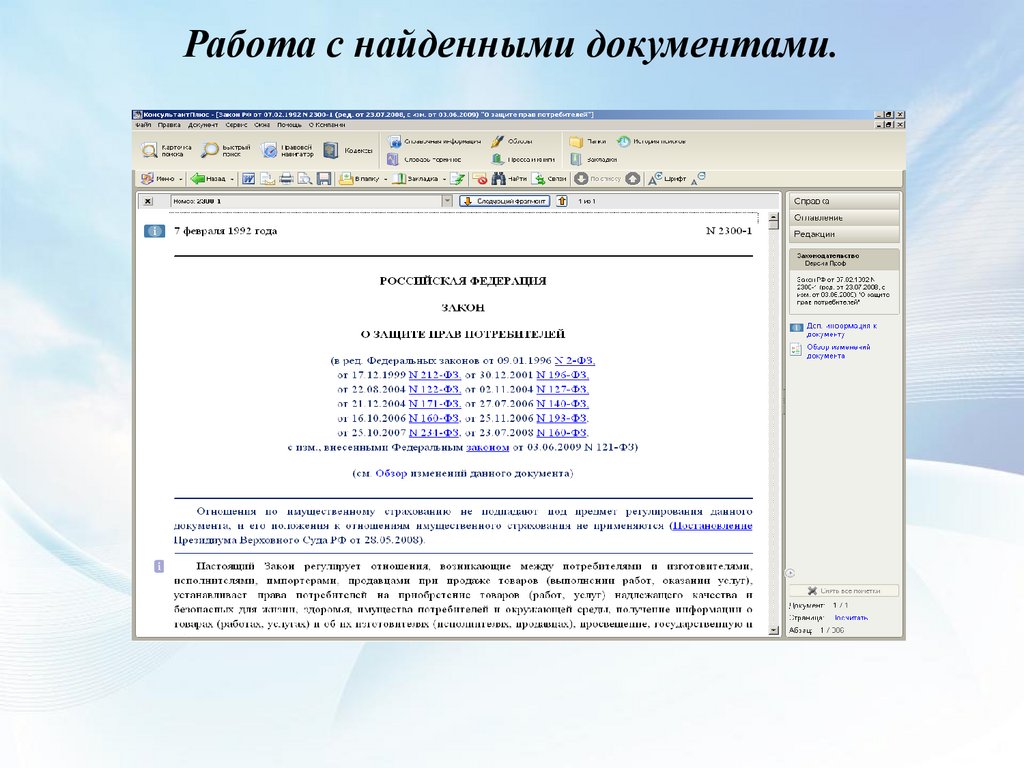
Task: Open the законом hyperlink
Action: [487, 447]
